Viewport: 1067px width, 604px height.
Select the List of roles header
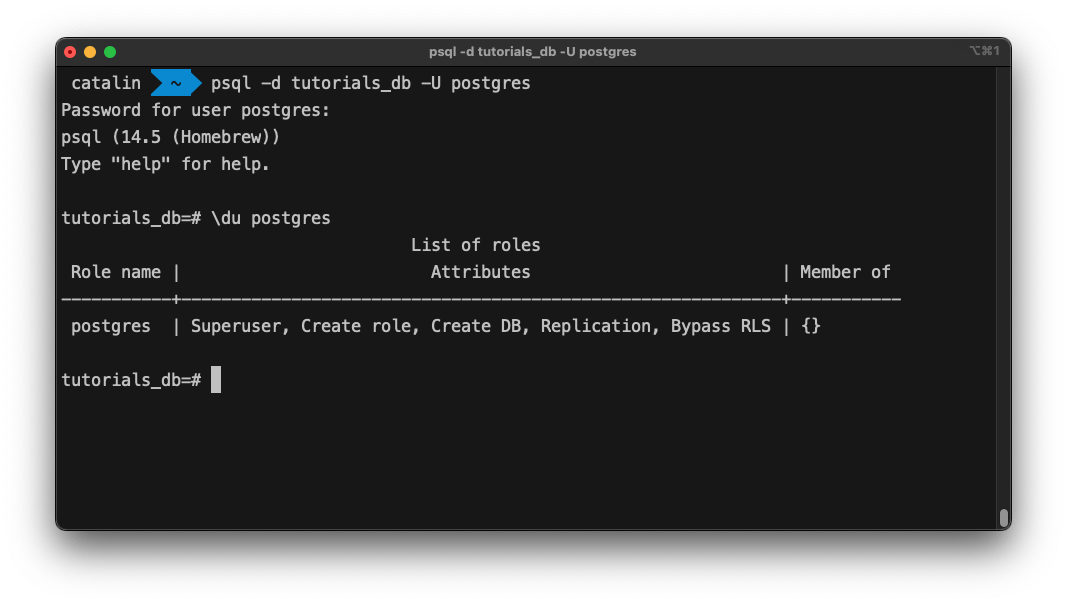pyautogui.click(x=476, y=244)
